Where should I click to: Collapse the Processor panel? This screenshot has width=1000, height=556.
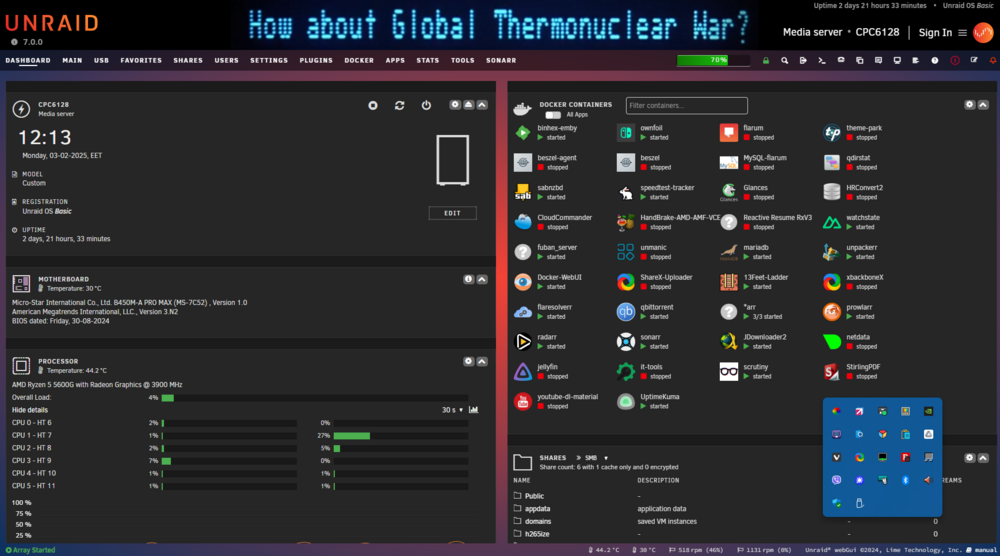click(482, 362)
